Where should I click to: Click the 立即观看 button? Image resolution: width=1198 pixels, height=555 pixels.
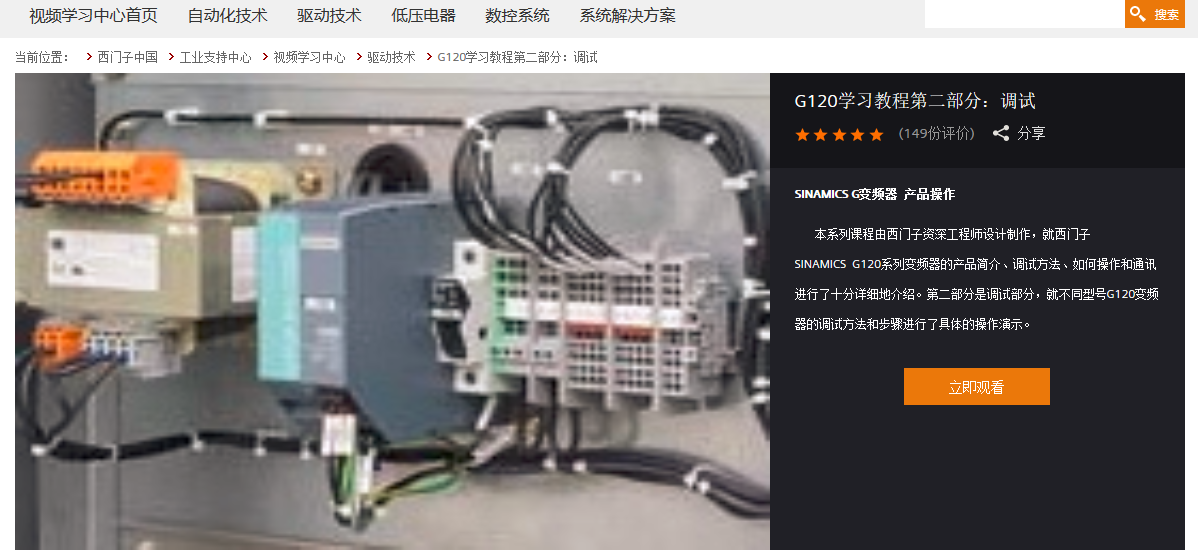point(976,387)
